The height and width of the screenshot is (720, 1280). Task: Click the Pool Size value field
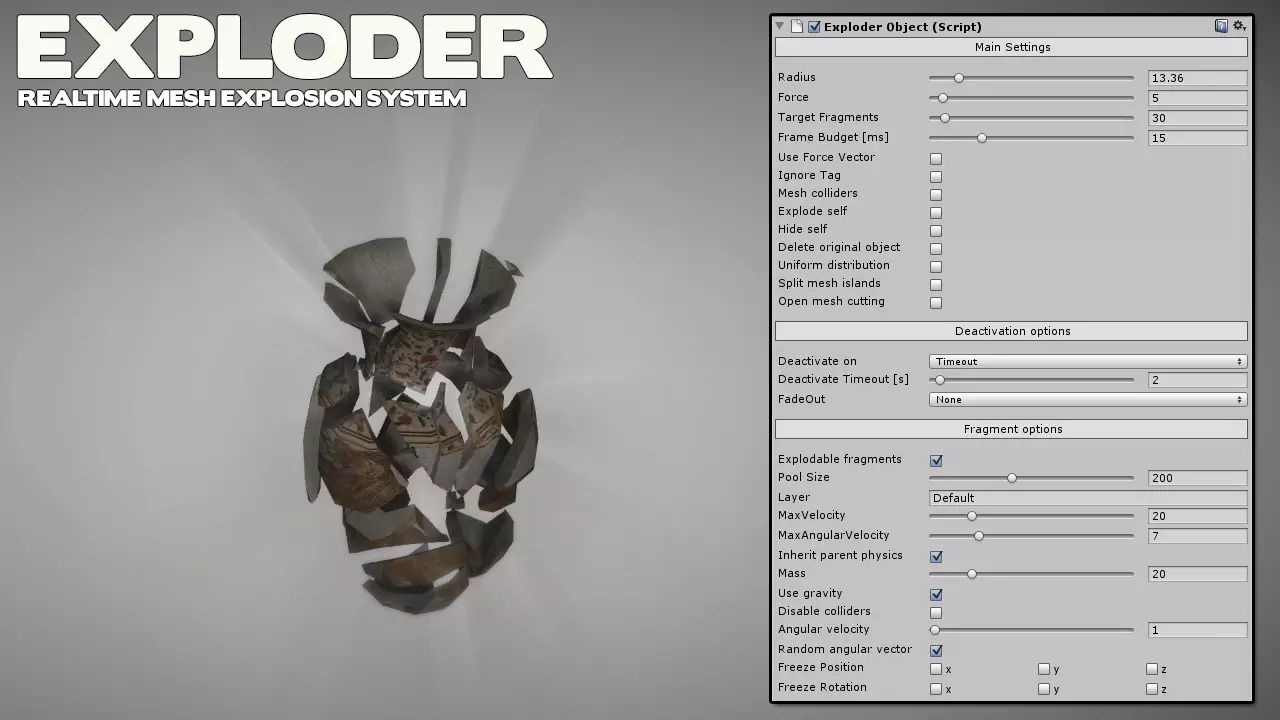pyautogui.click(x=1197, y=478)
